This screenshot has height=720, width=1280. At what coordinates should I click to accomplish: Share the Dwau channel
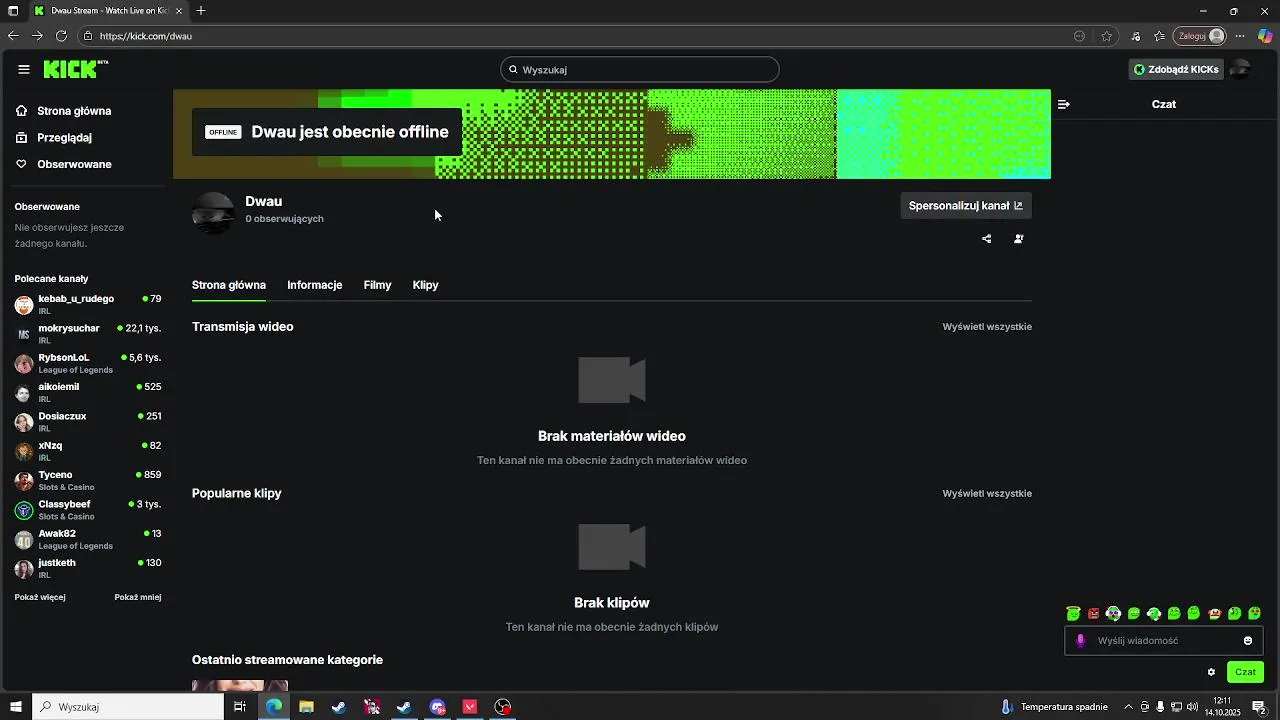click(987, 239)
